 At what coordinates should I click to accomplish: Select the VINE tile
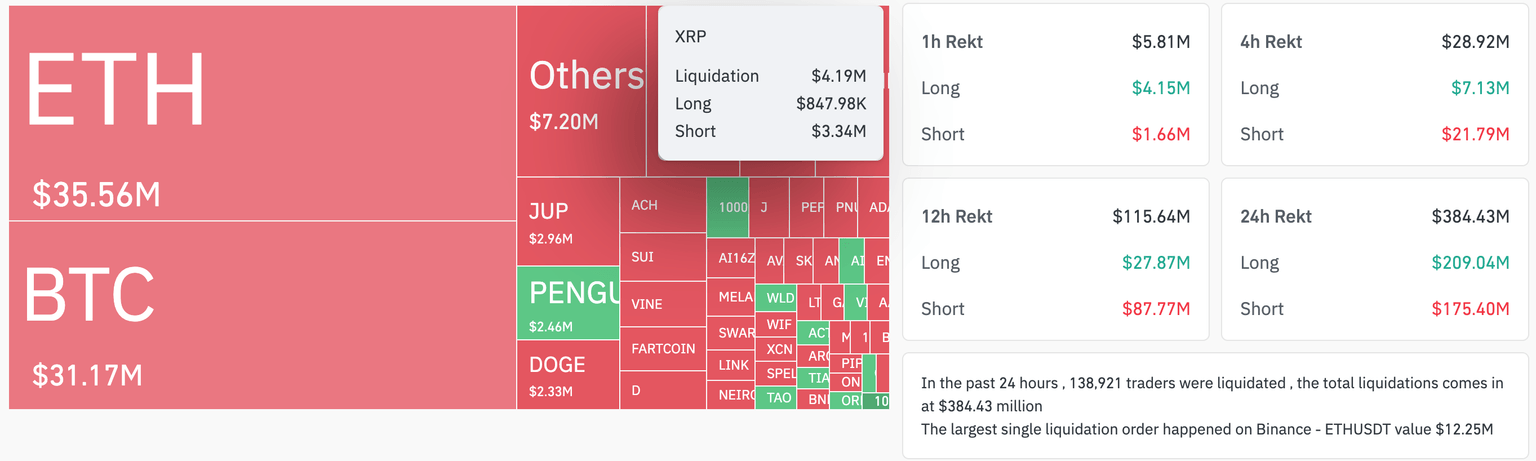(x=662, y=304)
